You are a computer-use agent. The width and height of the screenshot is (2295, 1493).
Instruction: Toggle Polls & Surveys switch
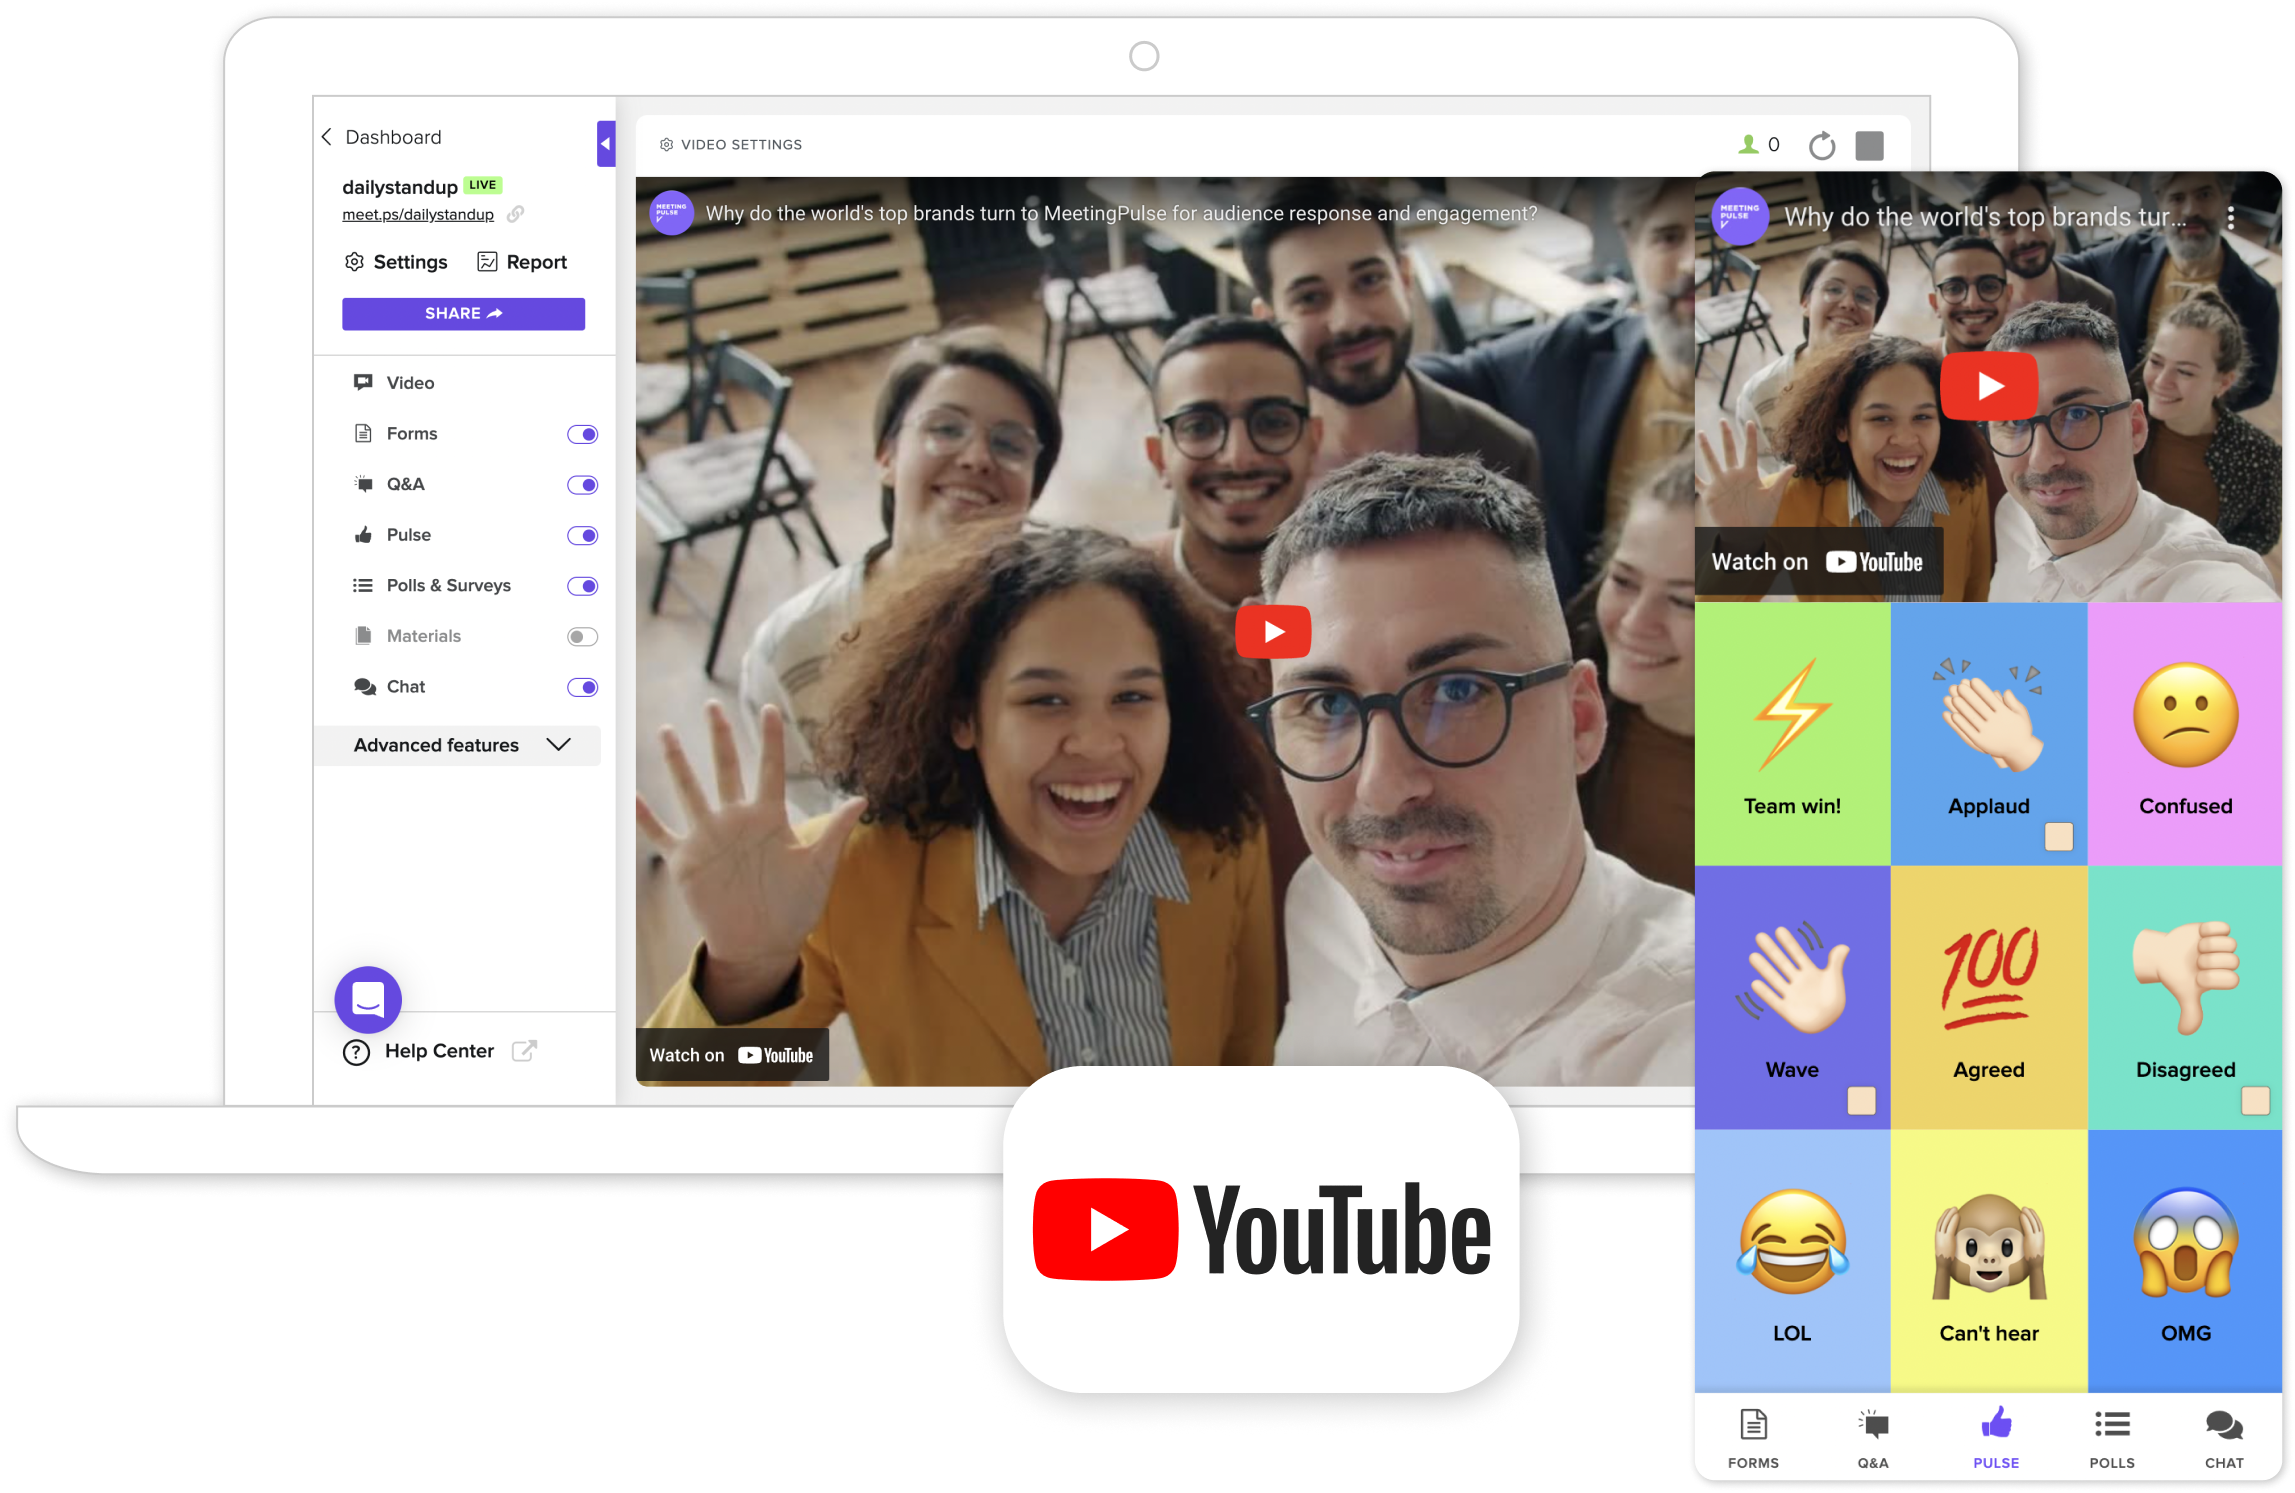(x=583, y=586)
